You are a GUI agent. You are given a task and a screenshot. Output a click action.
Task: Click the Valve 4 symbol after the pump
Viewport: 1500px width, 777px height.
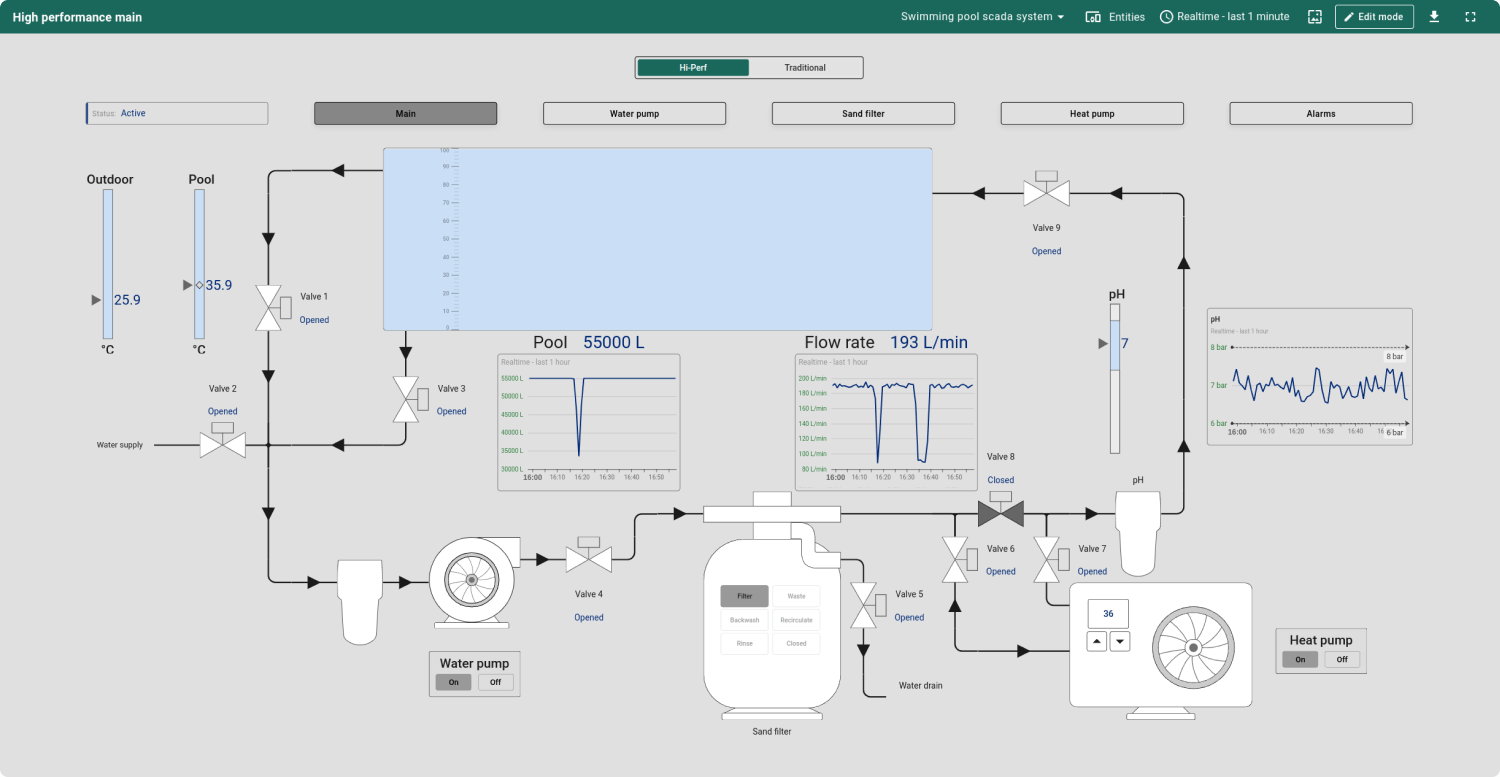[589, 556]
